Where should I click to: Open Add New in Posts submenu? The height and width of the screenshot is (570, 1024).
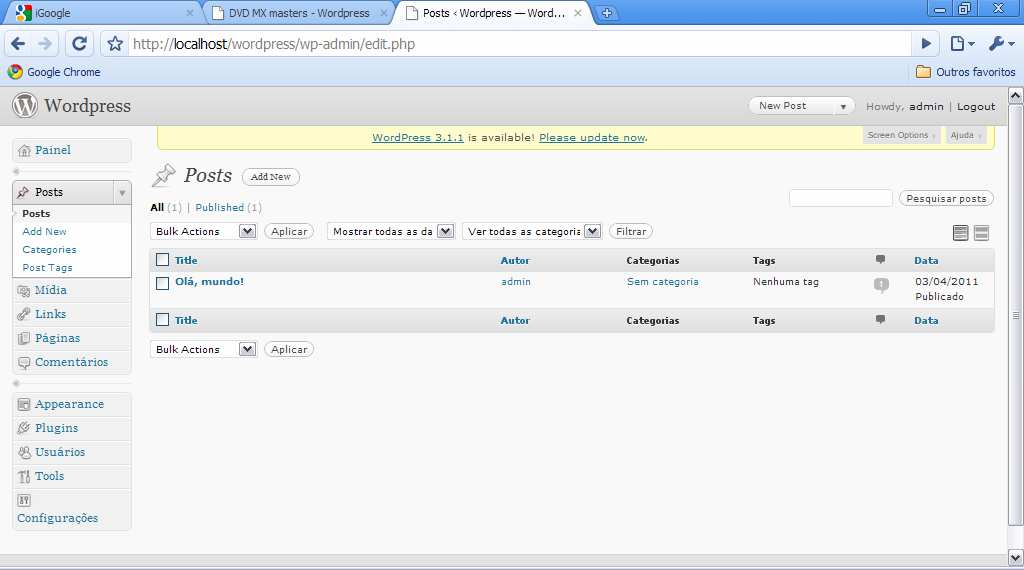[x=44, y=231]
